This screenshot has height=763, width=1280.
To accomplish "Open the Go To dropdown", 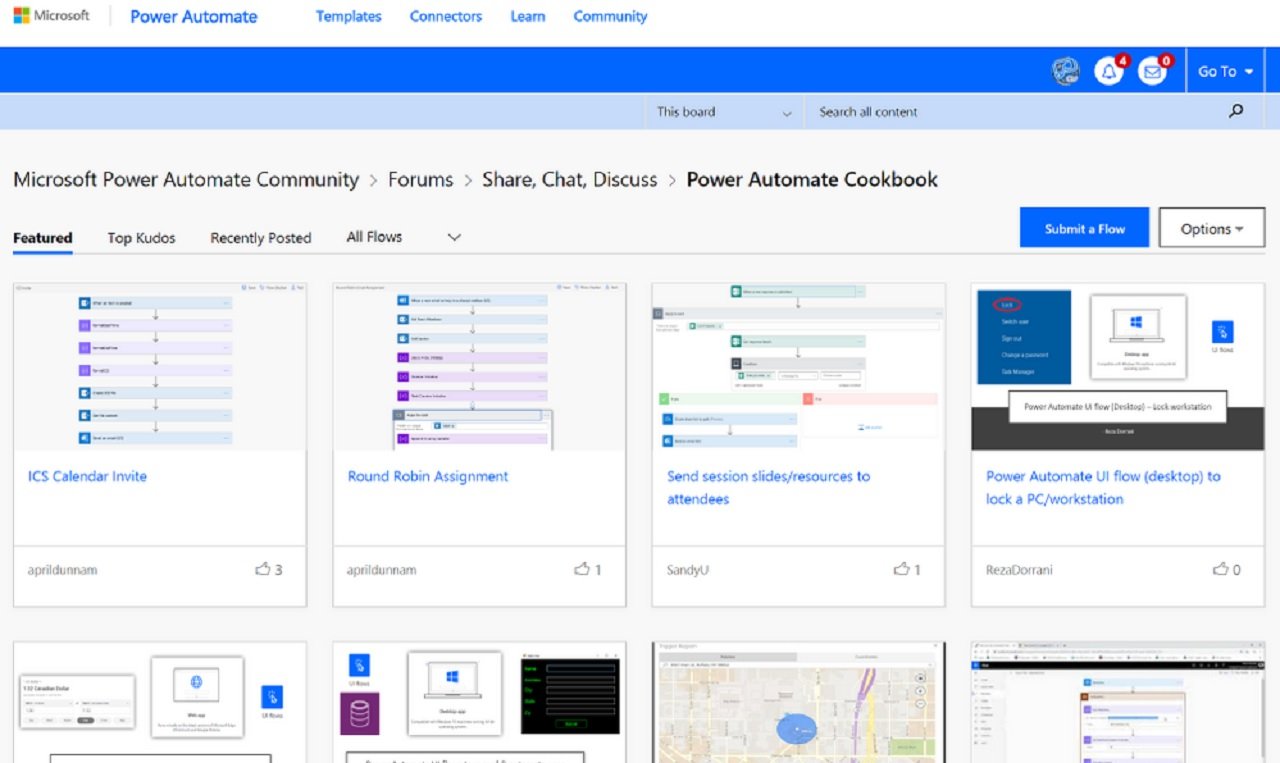I will coord(1224,71).
